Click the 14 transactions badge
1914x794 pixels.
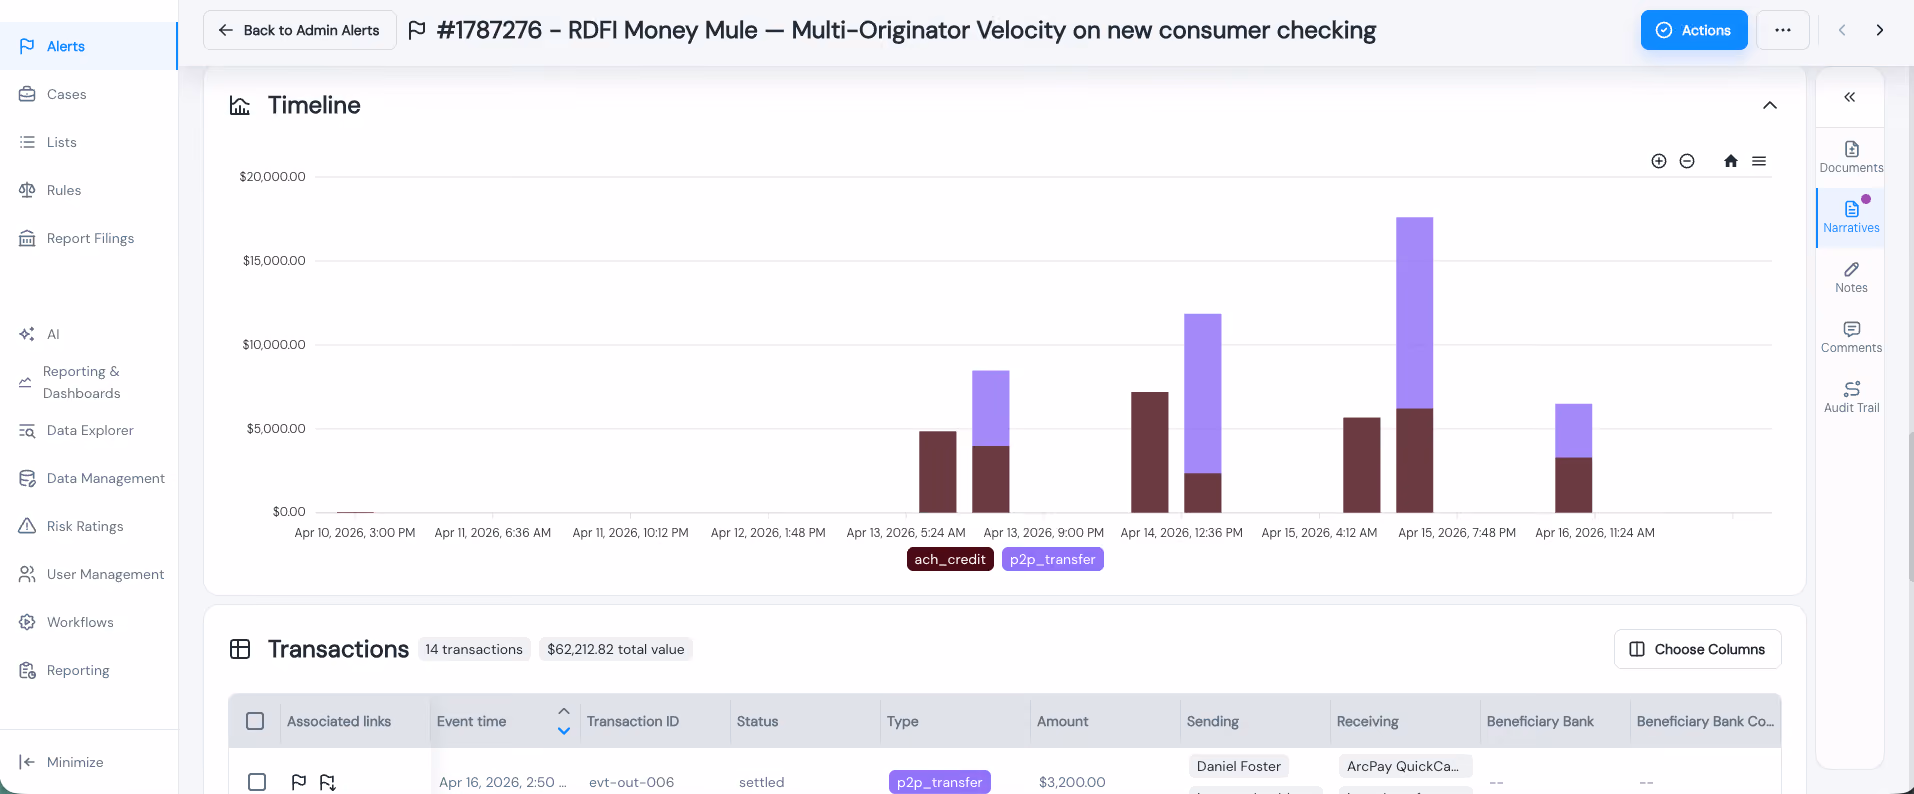click(x=474, y=649)
